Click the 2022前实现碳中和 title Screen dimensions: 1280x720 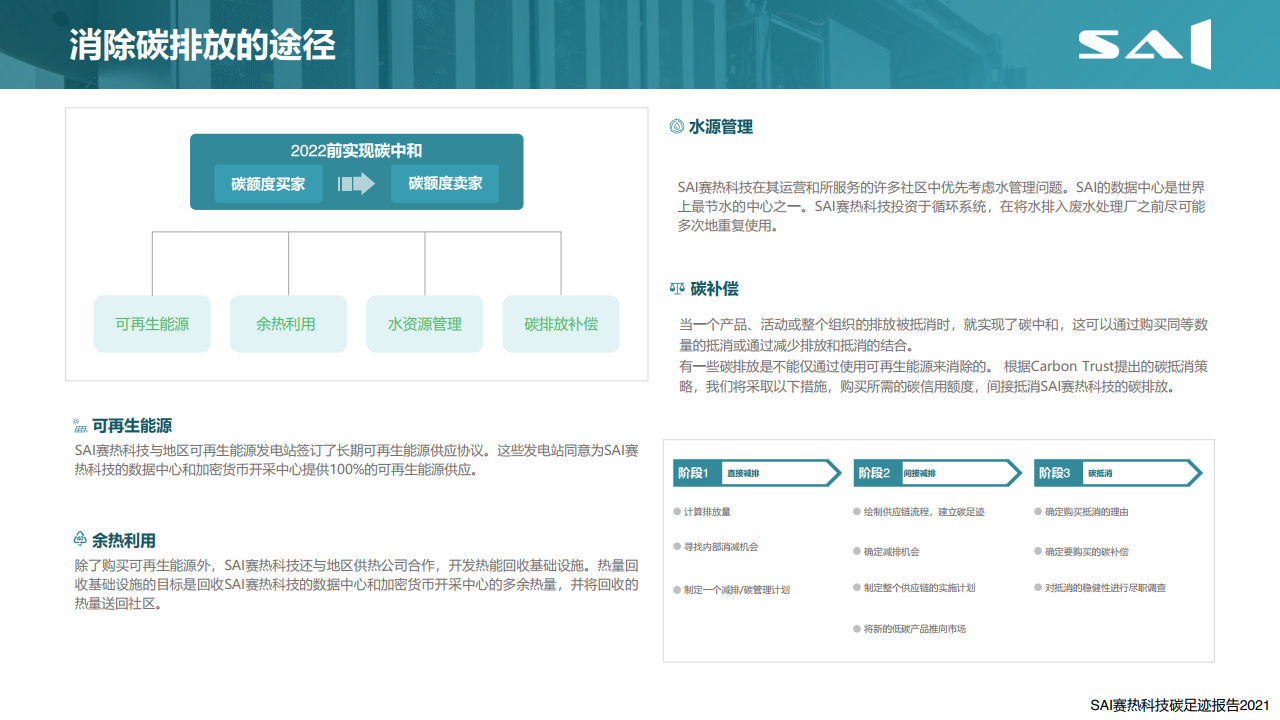tap(356, 151)
